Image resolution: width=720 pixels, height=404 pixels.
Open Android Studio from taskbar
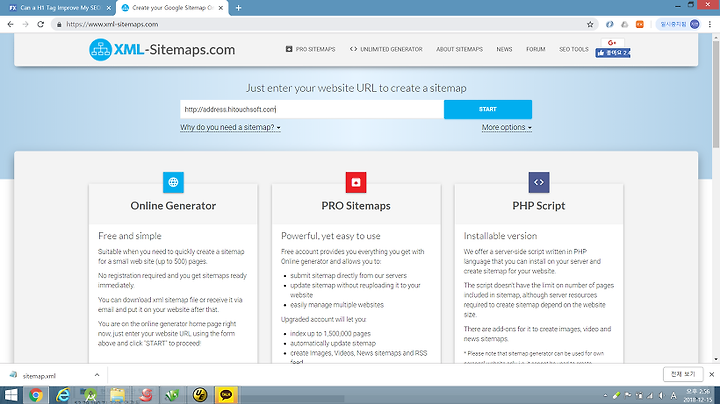pos(90,395)
